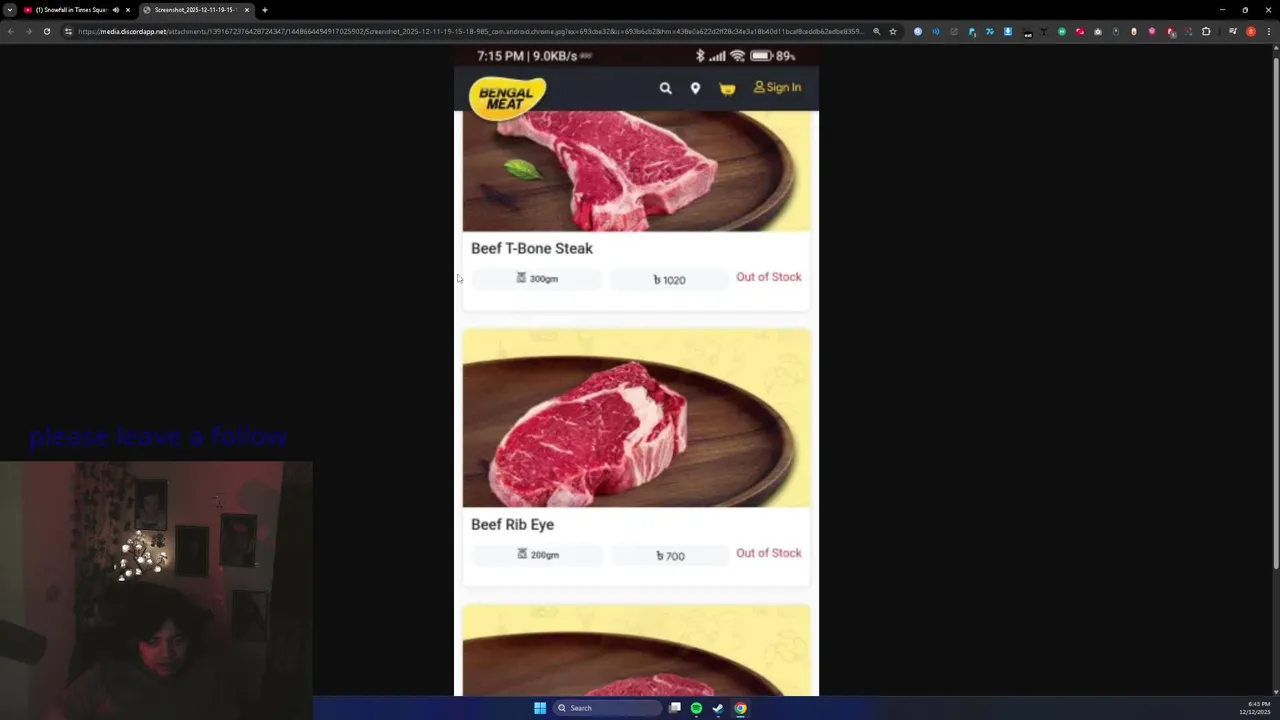This screenshot has height=720, width=1280.
Task: Open the Chrome three-dot menu
Action: tap(1269, 31)
